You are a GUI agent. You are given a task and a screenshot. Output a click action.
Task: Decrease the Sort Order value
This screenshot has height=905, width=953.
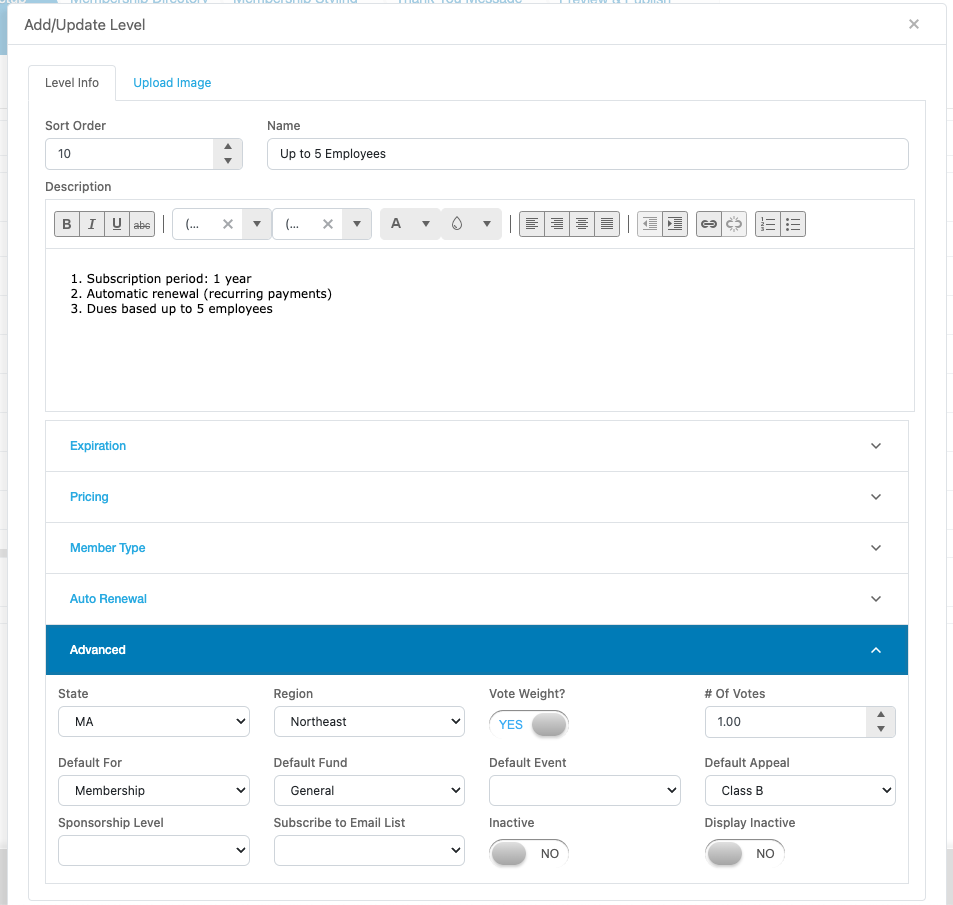coord(228,161)
